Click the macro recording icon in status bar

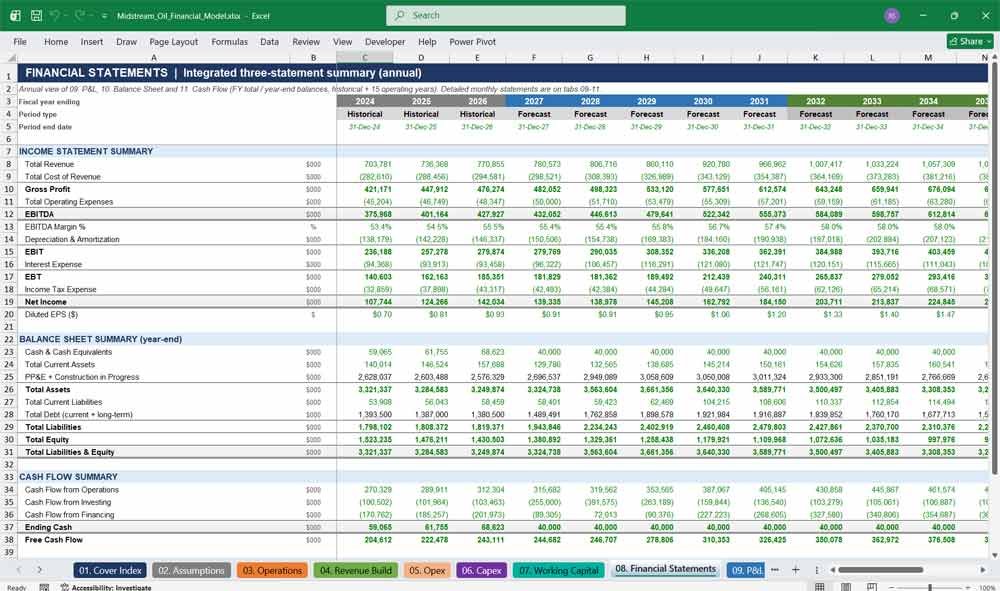pyautogui.click(x=44, y=587)
